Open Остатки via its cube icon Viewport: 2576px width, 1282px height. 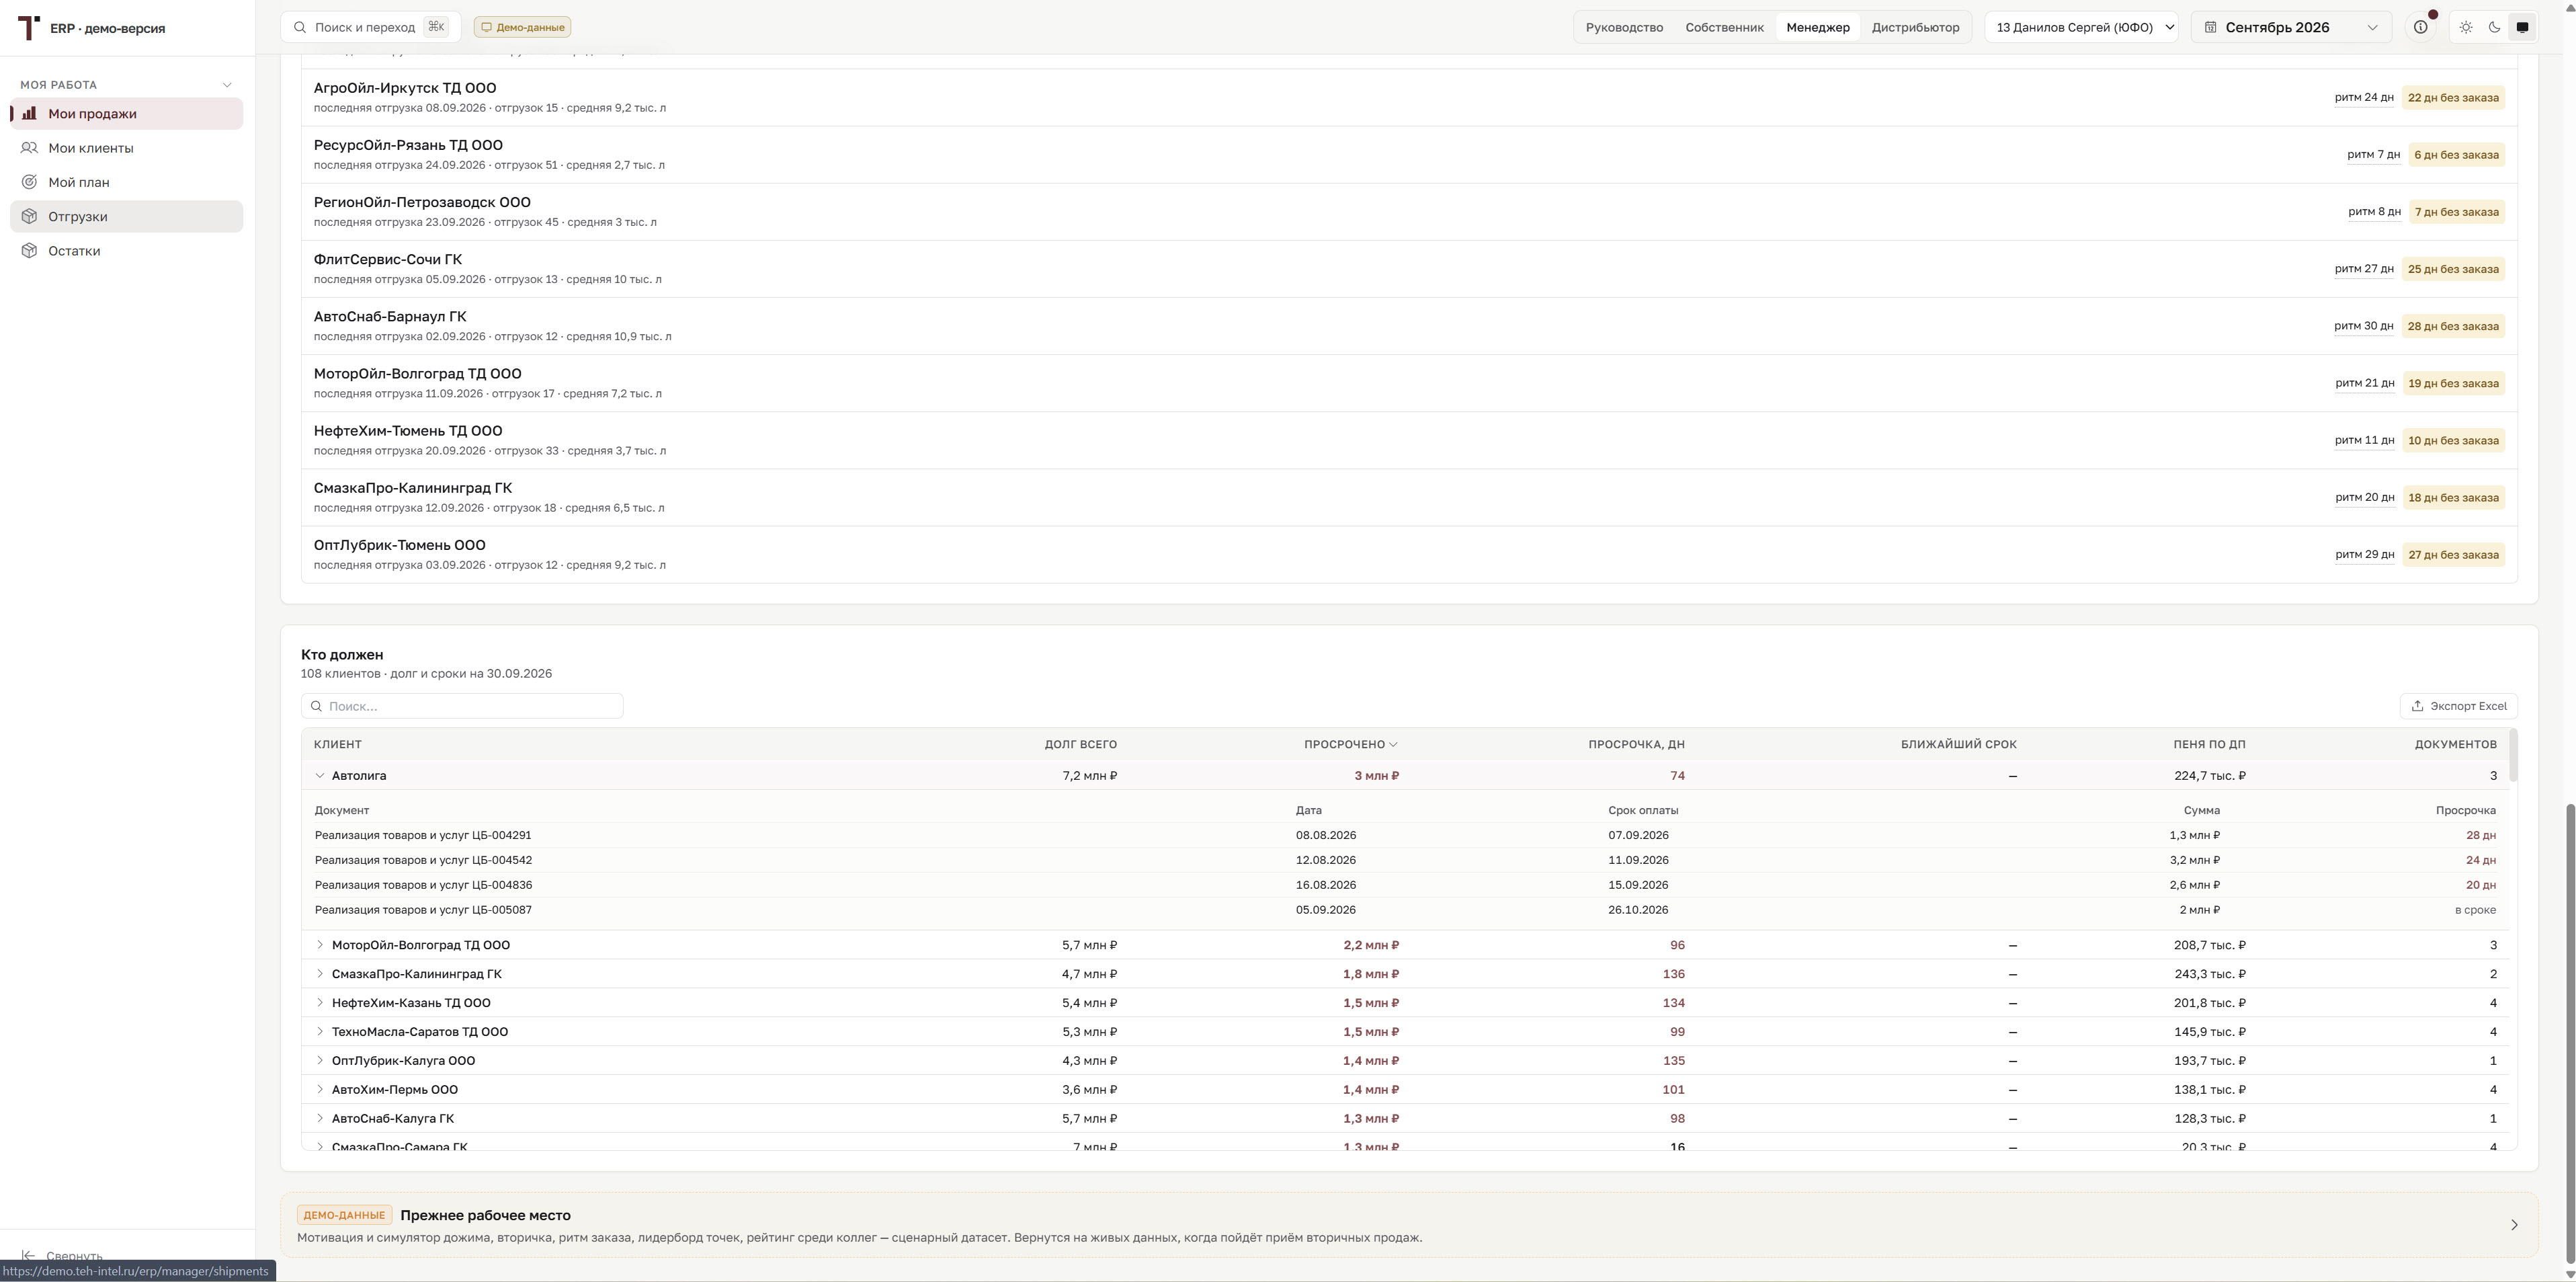(30, 251)
